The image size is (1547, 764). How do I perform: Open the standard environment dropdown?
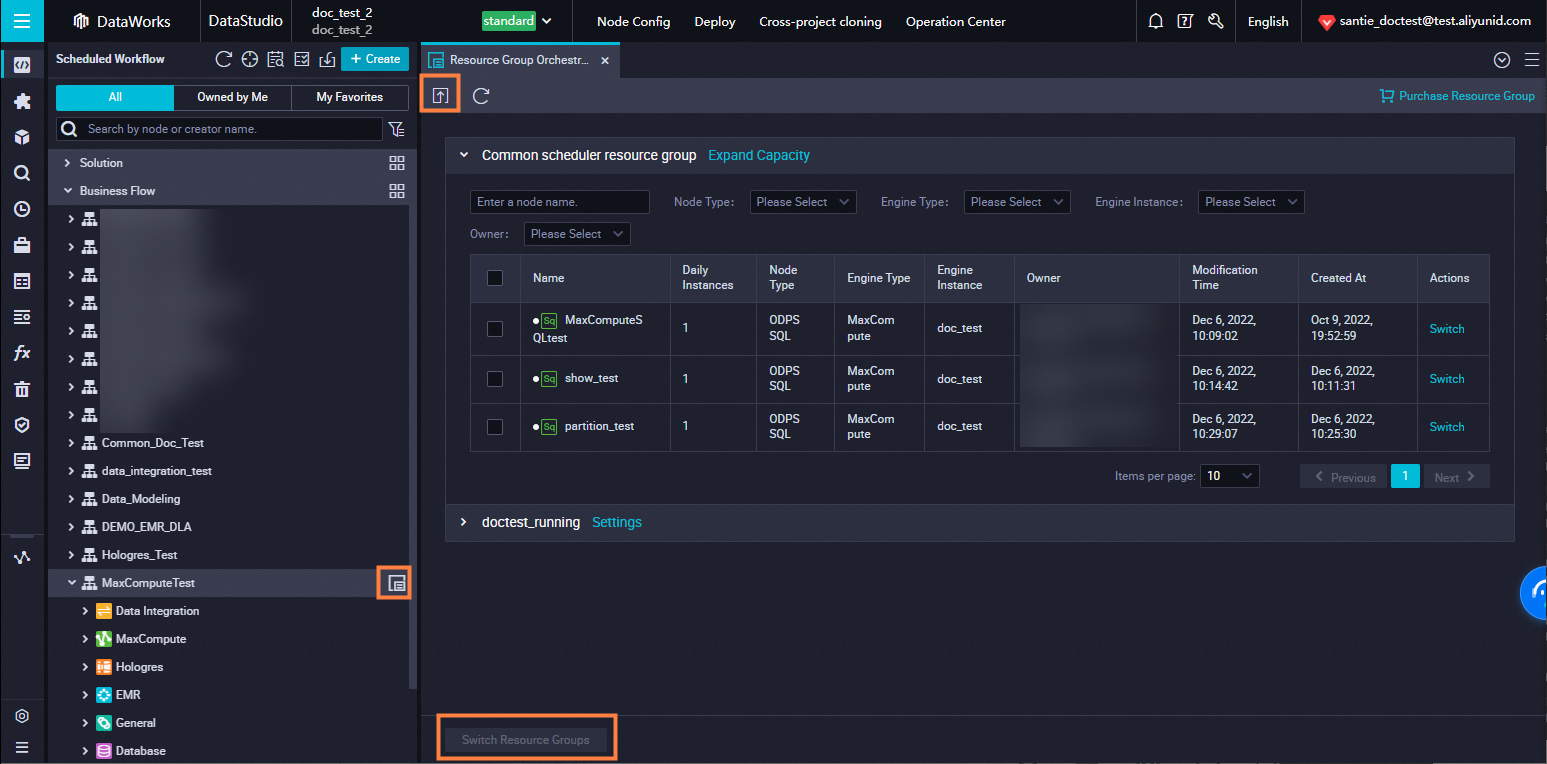pyautogui.click(x=517, y=21)
